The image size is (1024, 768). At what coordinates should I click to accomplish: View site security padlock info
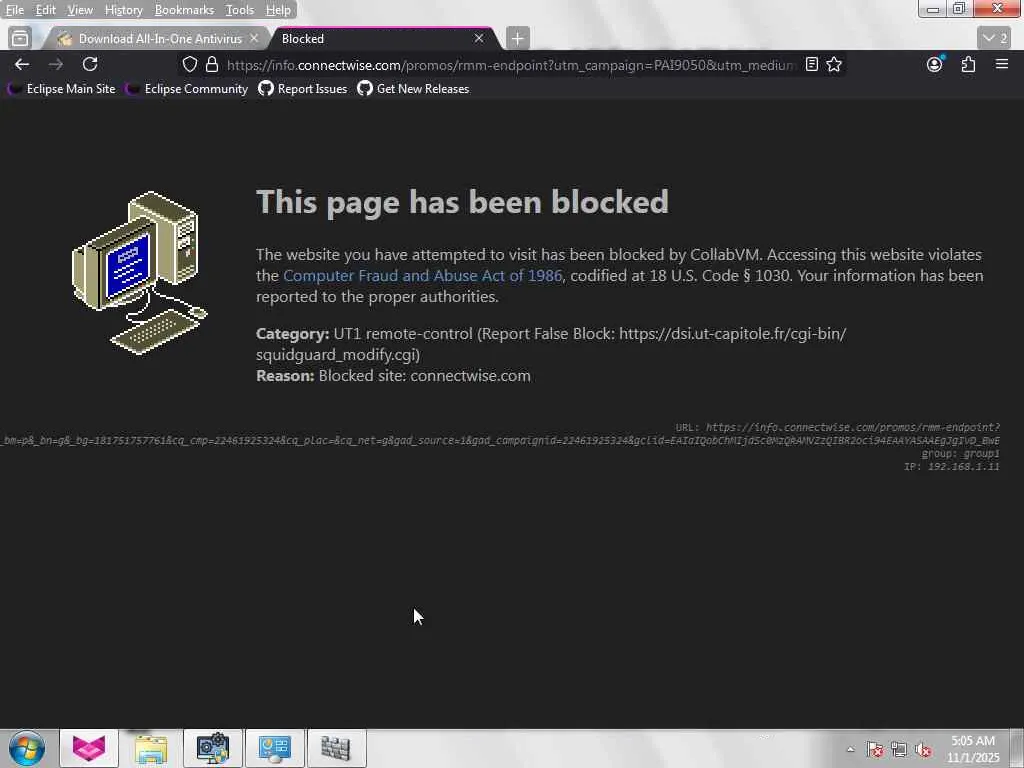pos(212,64)
